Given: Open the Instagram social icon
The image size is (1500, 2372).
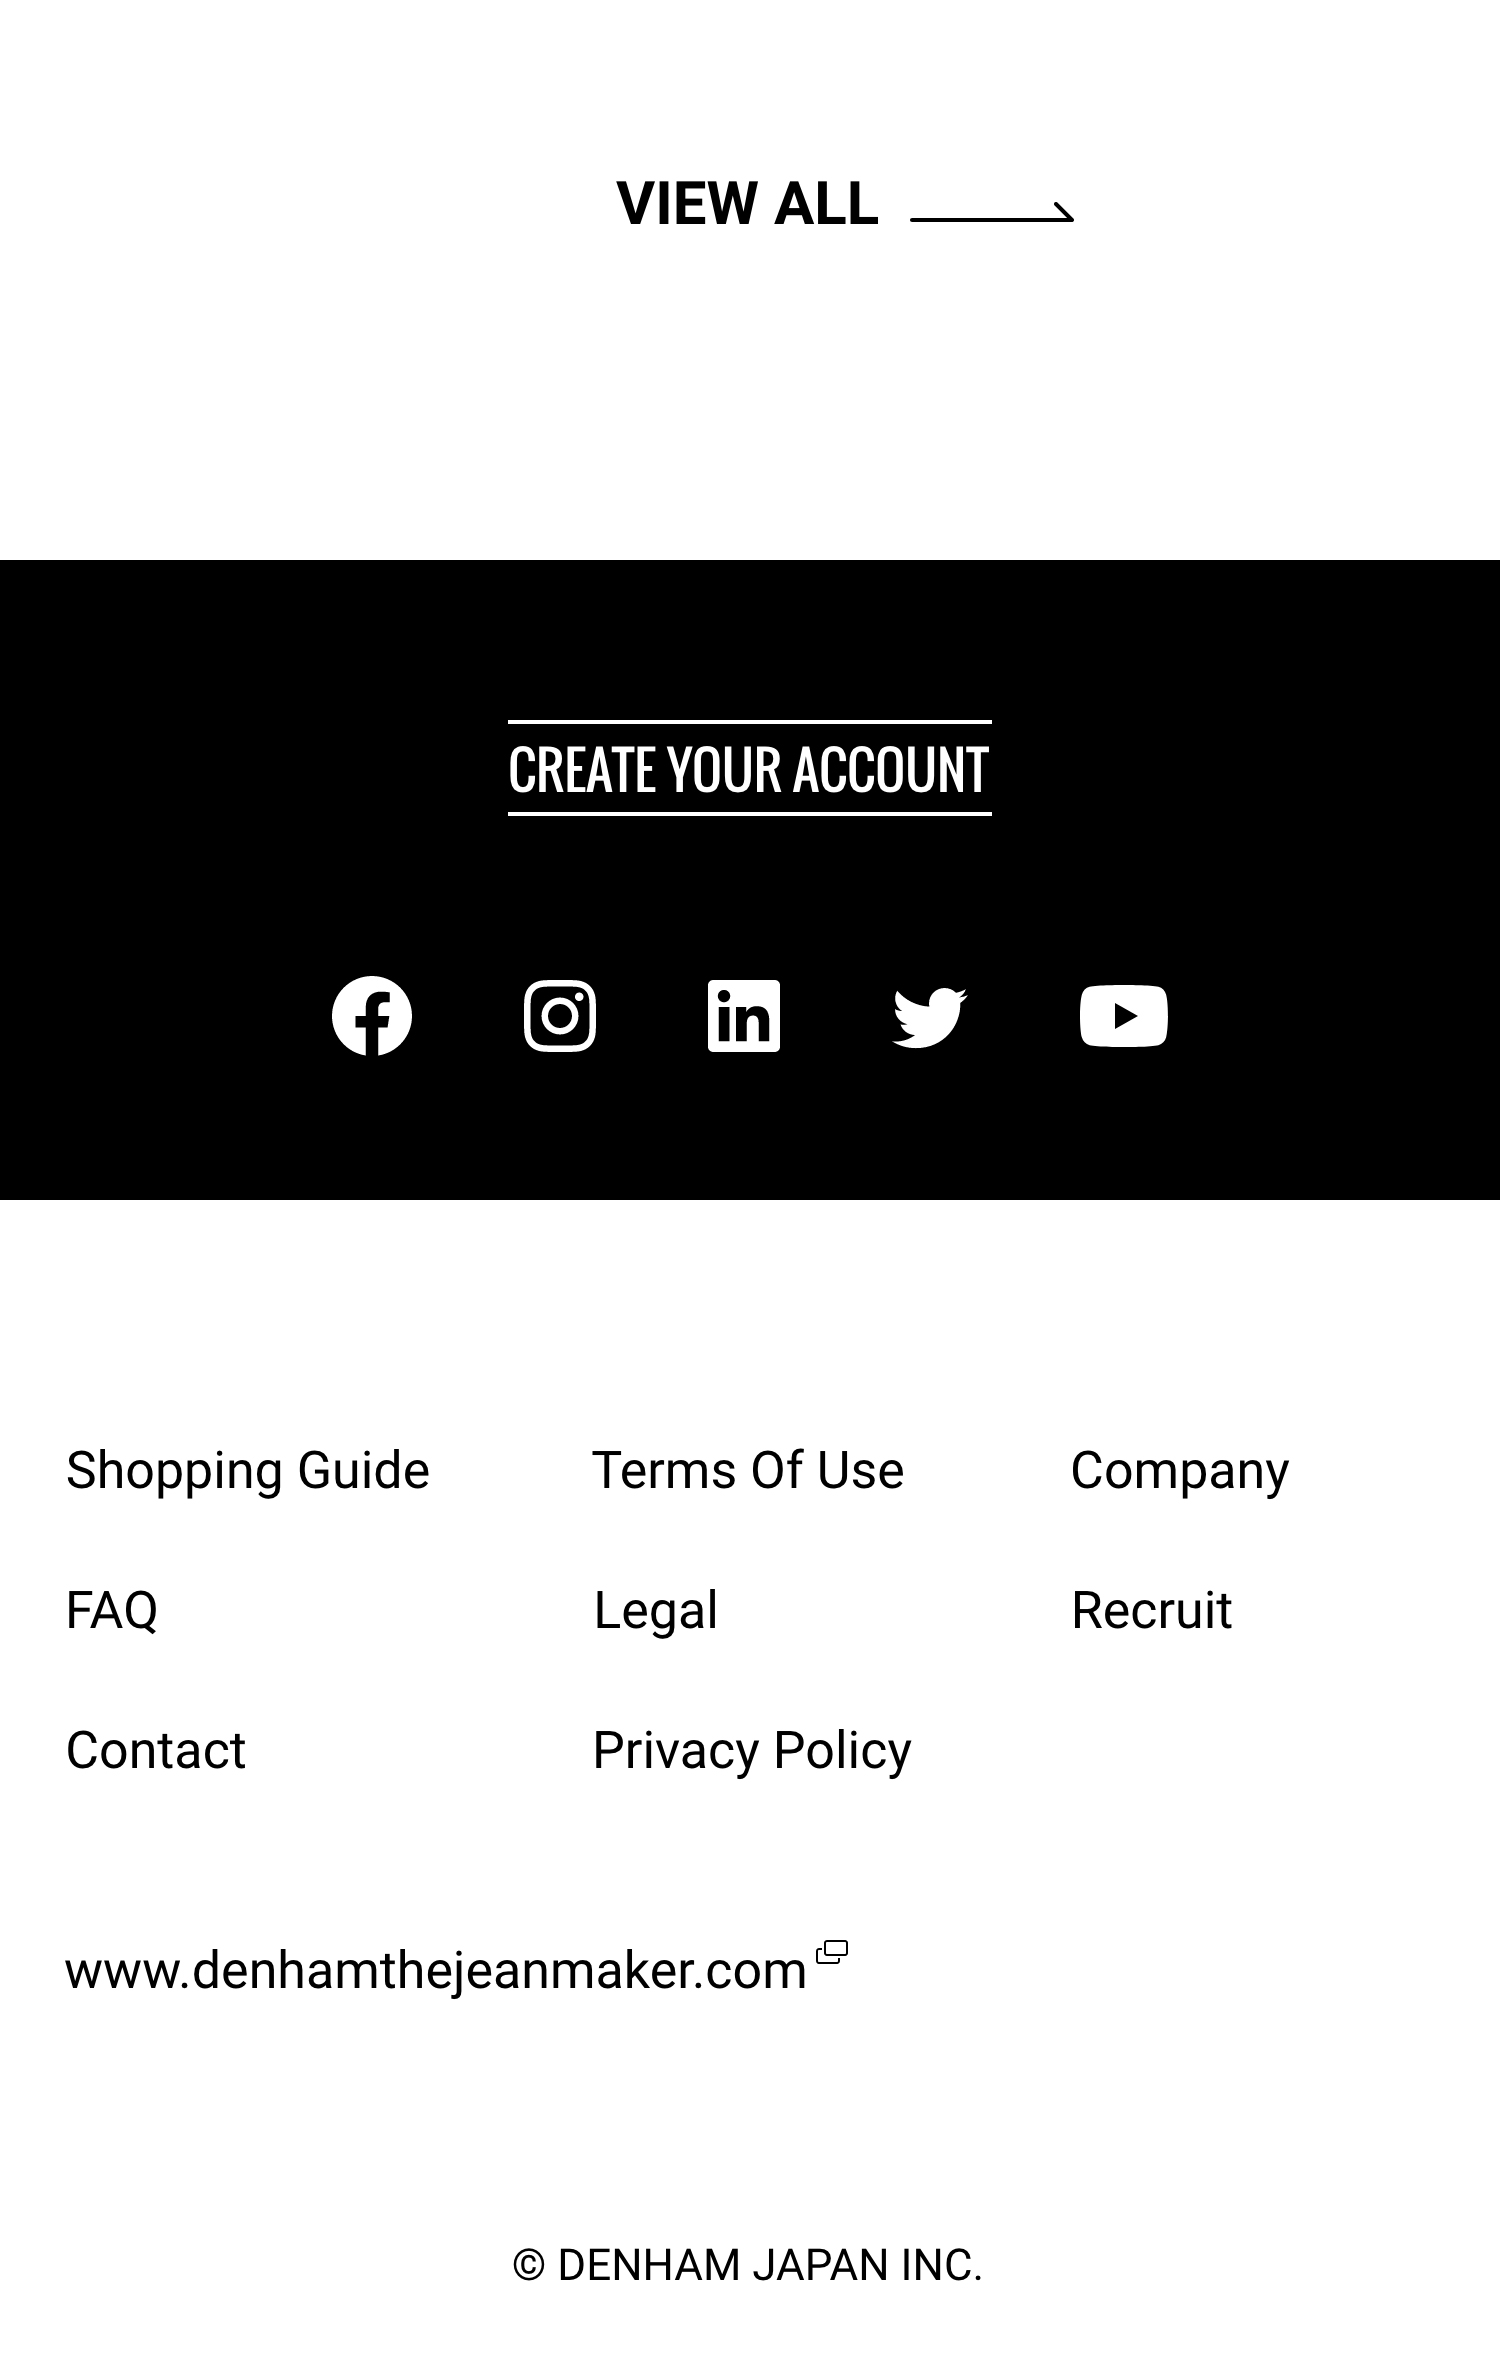Looking at the screenshot, I should coord(560,1016).
